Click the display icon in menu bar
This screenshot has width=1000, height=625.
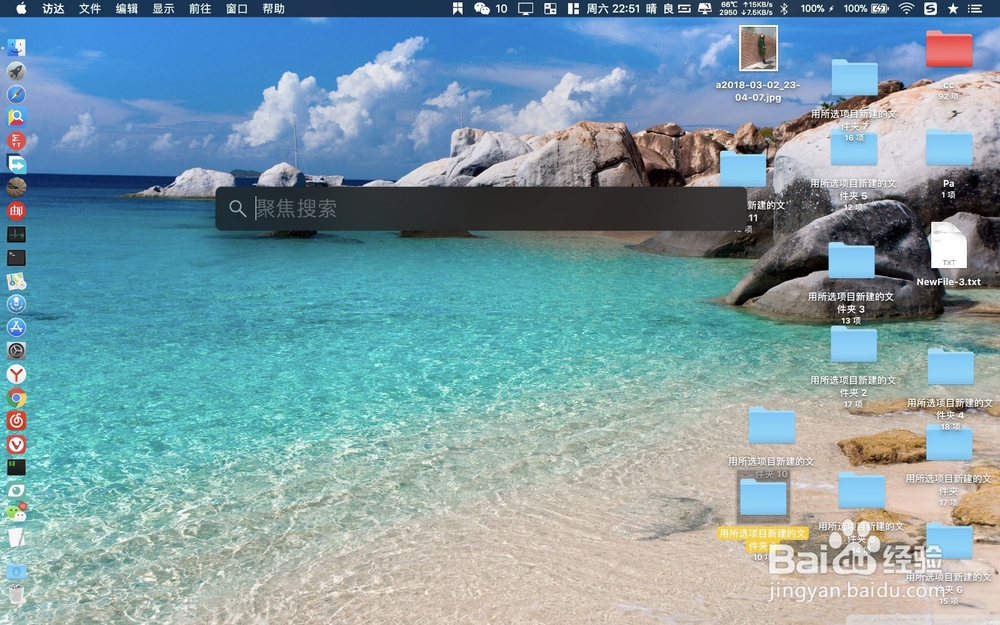click(526, 8)
